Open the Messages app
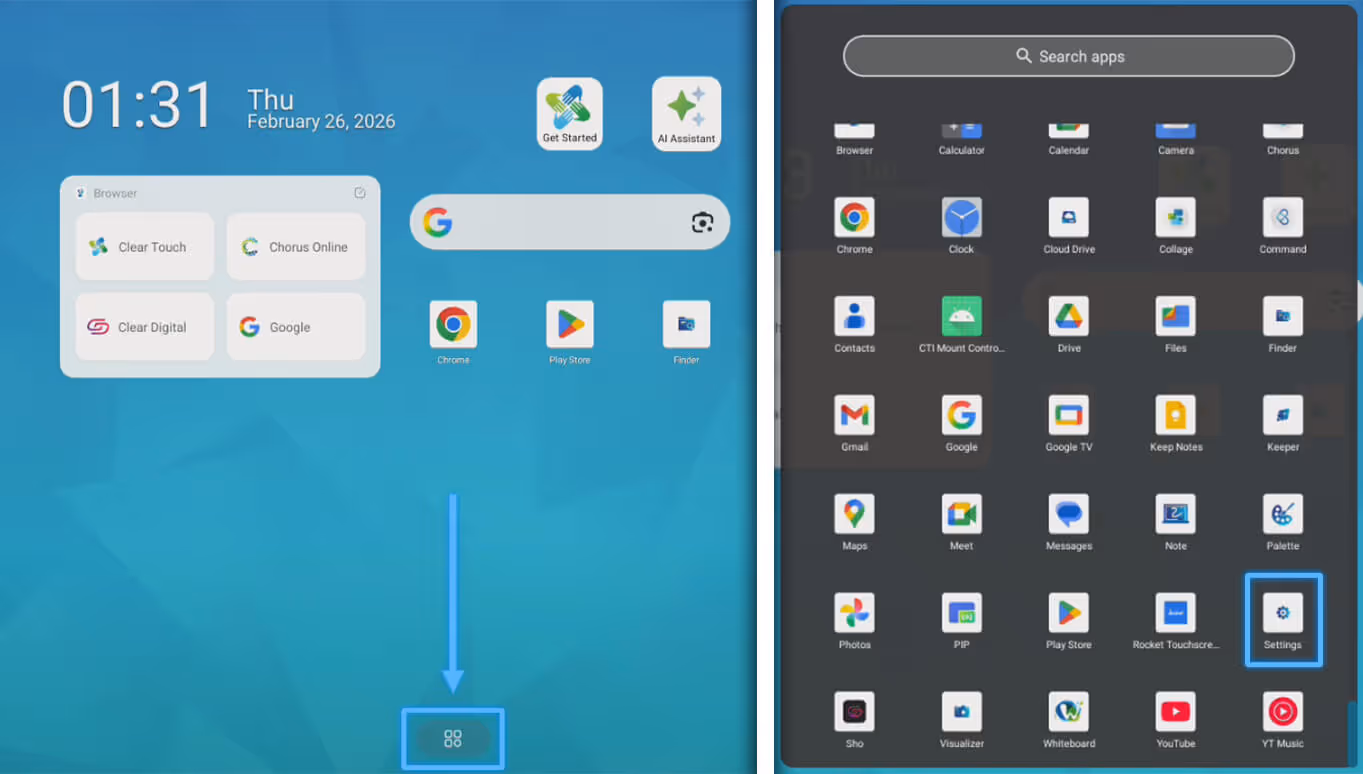 (x=1069, y=523)
